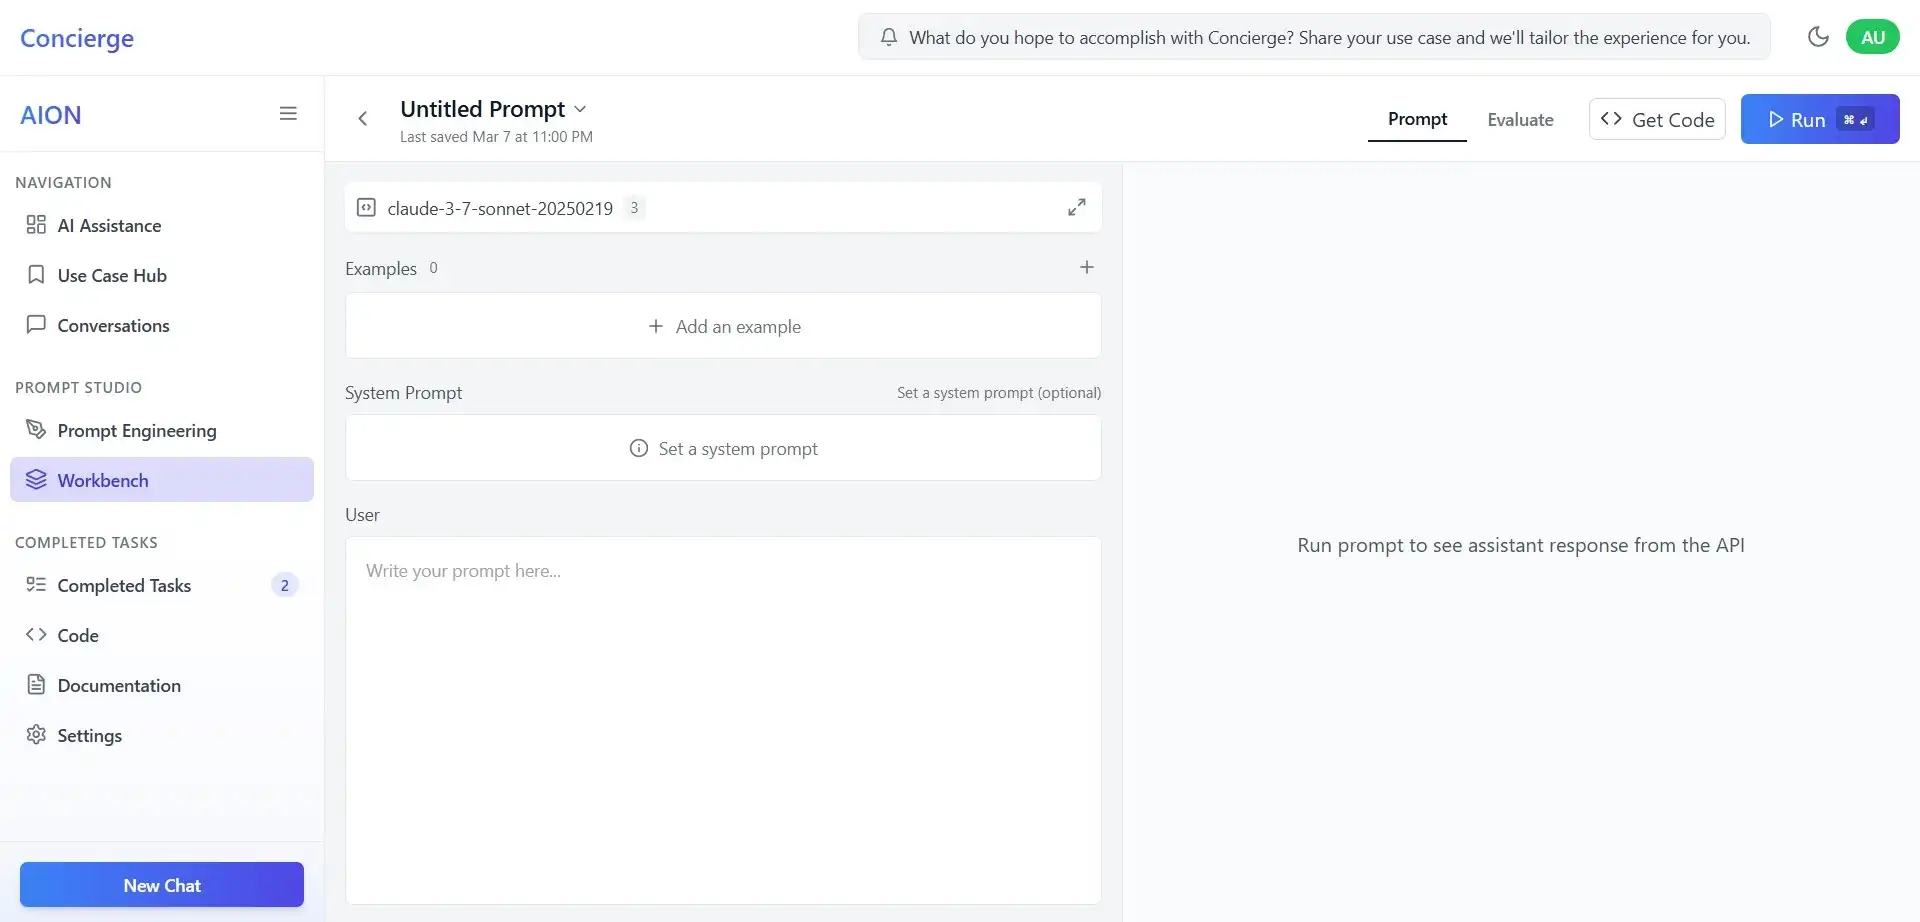
Task: Collapse the sidebar with the hamburger icon
Action: pos(289,113)
